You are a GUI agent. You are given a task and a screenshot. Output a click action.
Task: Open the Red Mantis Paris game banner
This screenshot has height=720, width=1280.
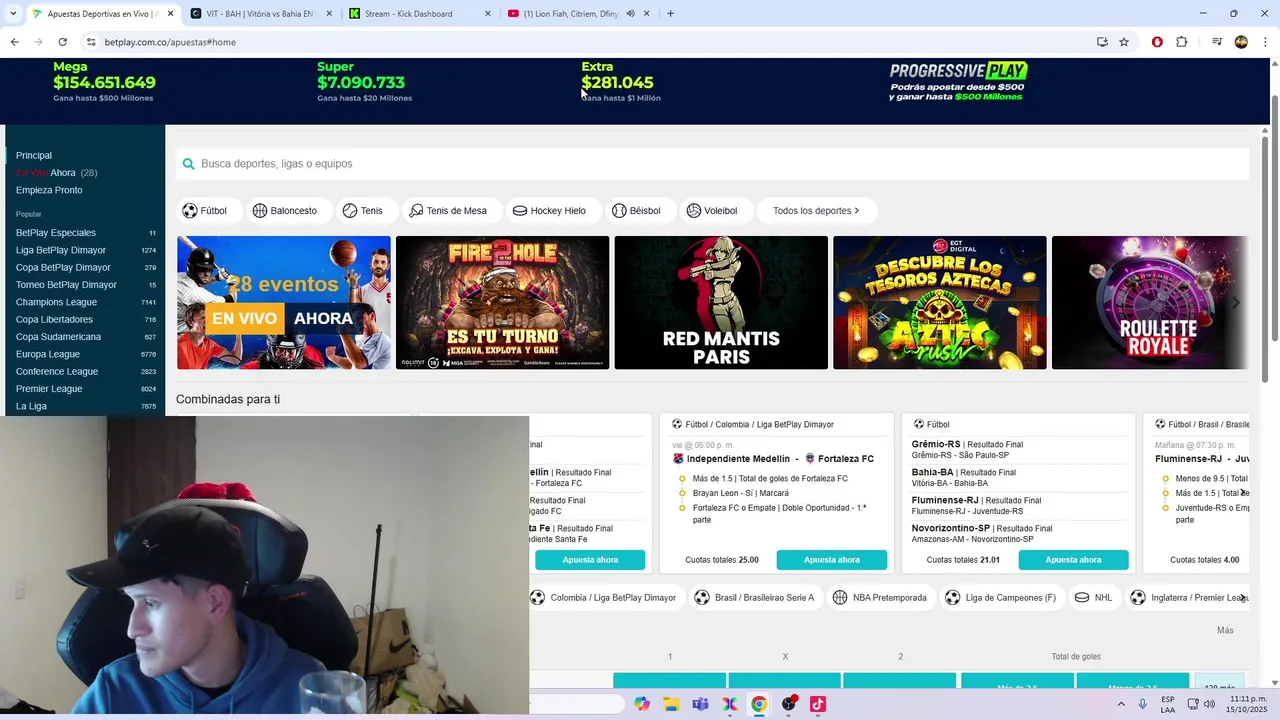coord(721,303)
